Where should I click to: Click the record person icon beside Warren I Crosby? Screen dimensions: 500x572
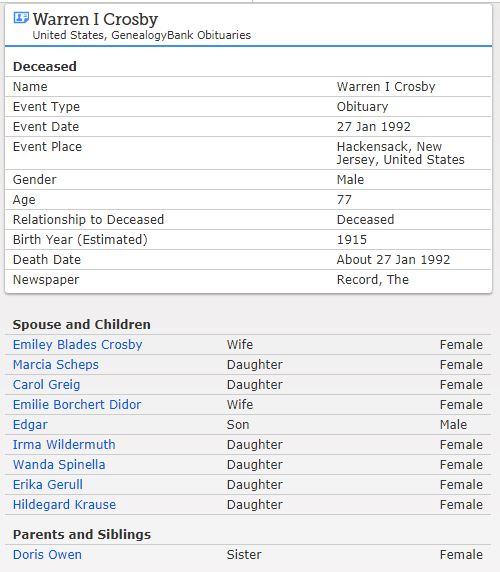(21, 18)
